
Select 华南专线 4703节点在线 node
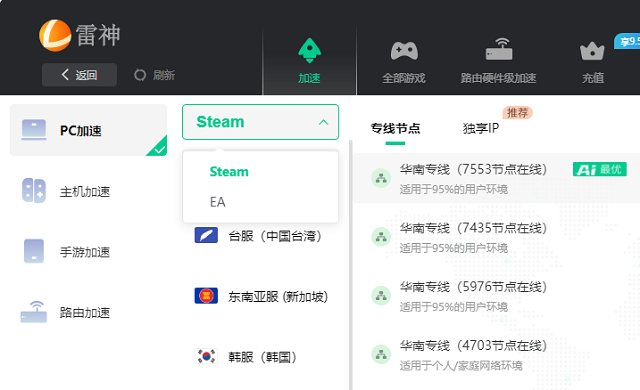(x=497, y=355)
